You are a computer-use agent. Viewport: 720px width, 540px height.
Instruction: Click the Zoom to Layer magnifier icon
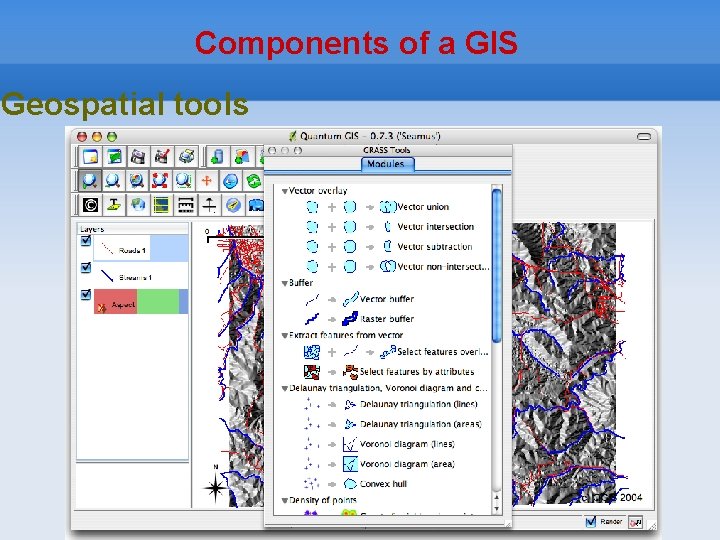coord(184,180)
